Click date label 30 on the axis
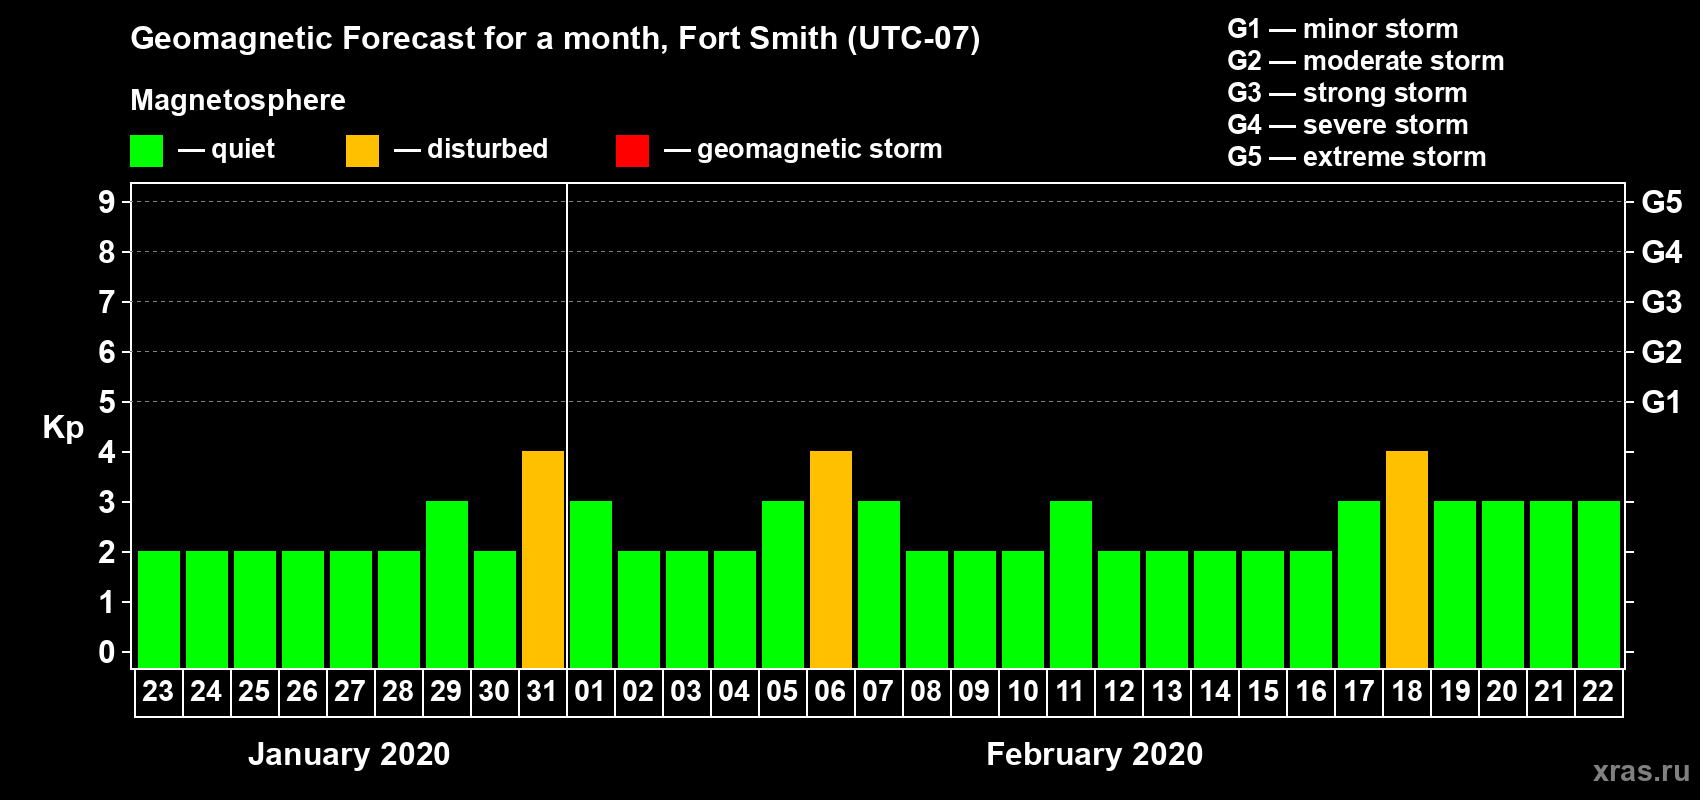Image resolution: width=1700 pixels, height=800 pixels. (494, 692)
